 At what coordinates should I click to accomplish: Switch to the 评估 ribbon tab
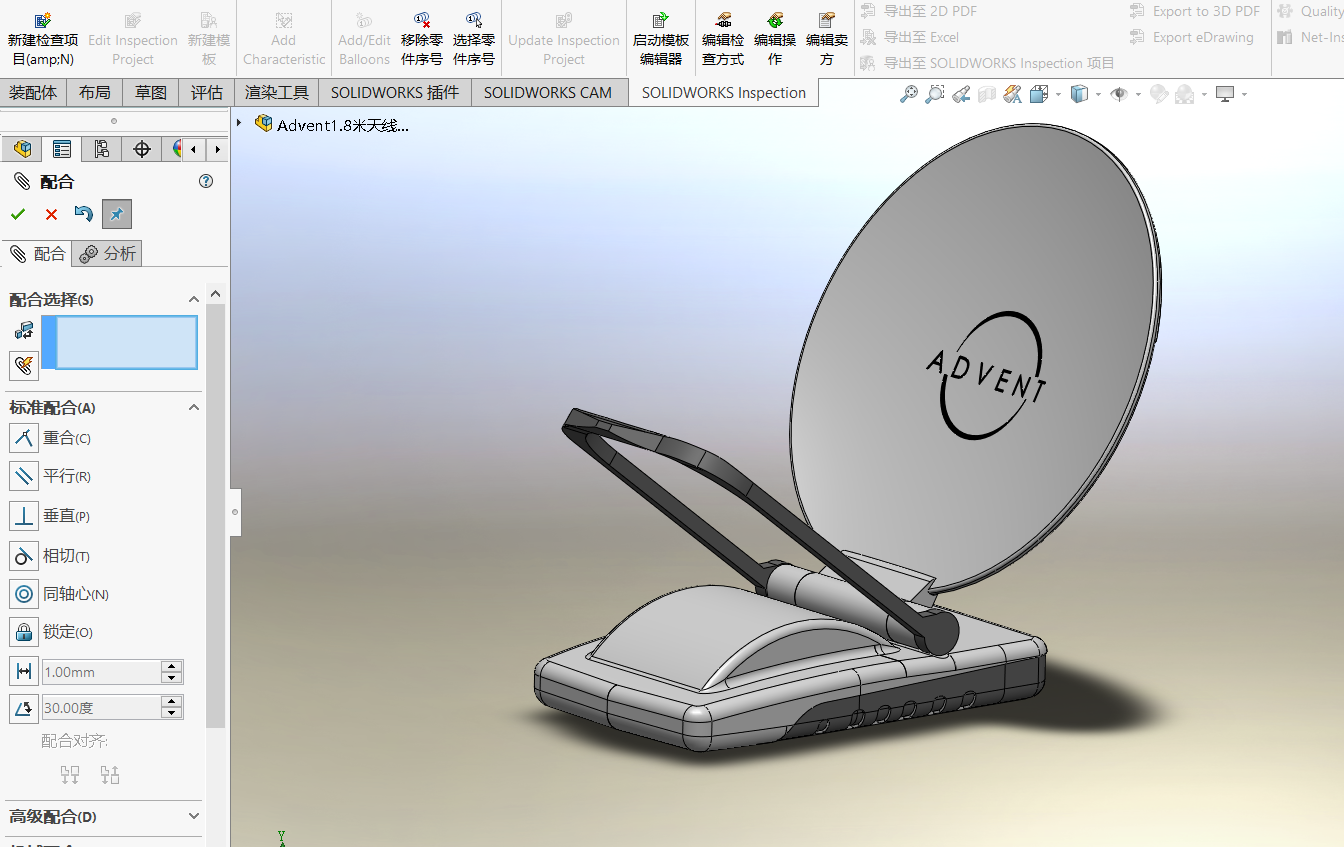(x=207, y=93)
